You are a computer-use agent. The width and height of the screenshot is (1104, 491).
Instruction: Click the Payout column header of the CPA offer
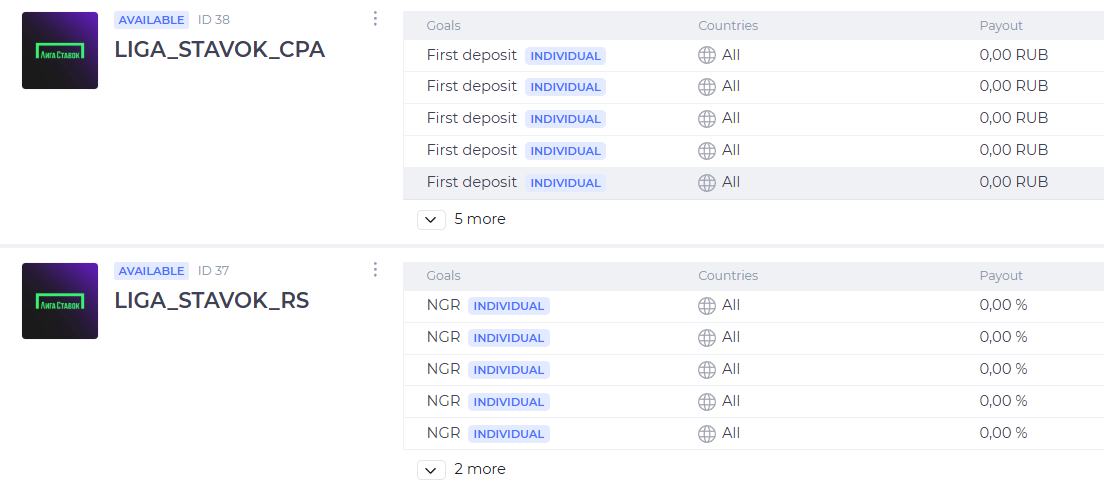(1000, 25)
